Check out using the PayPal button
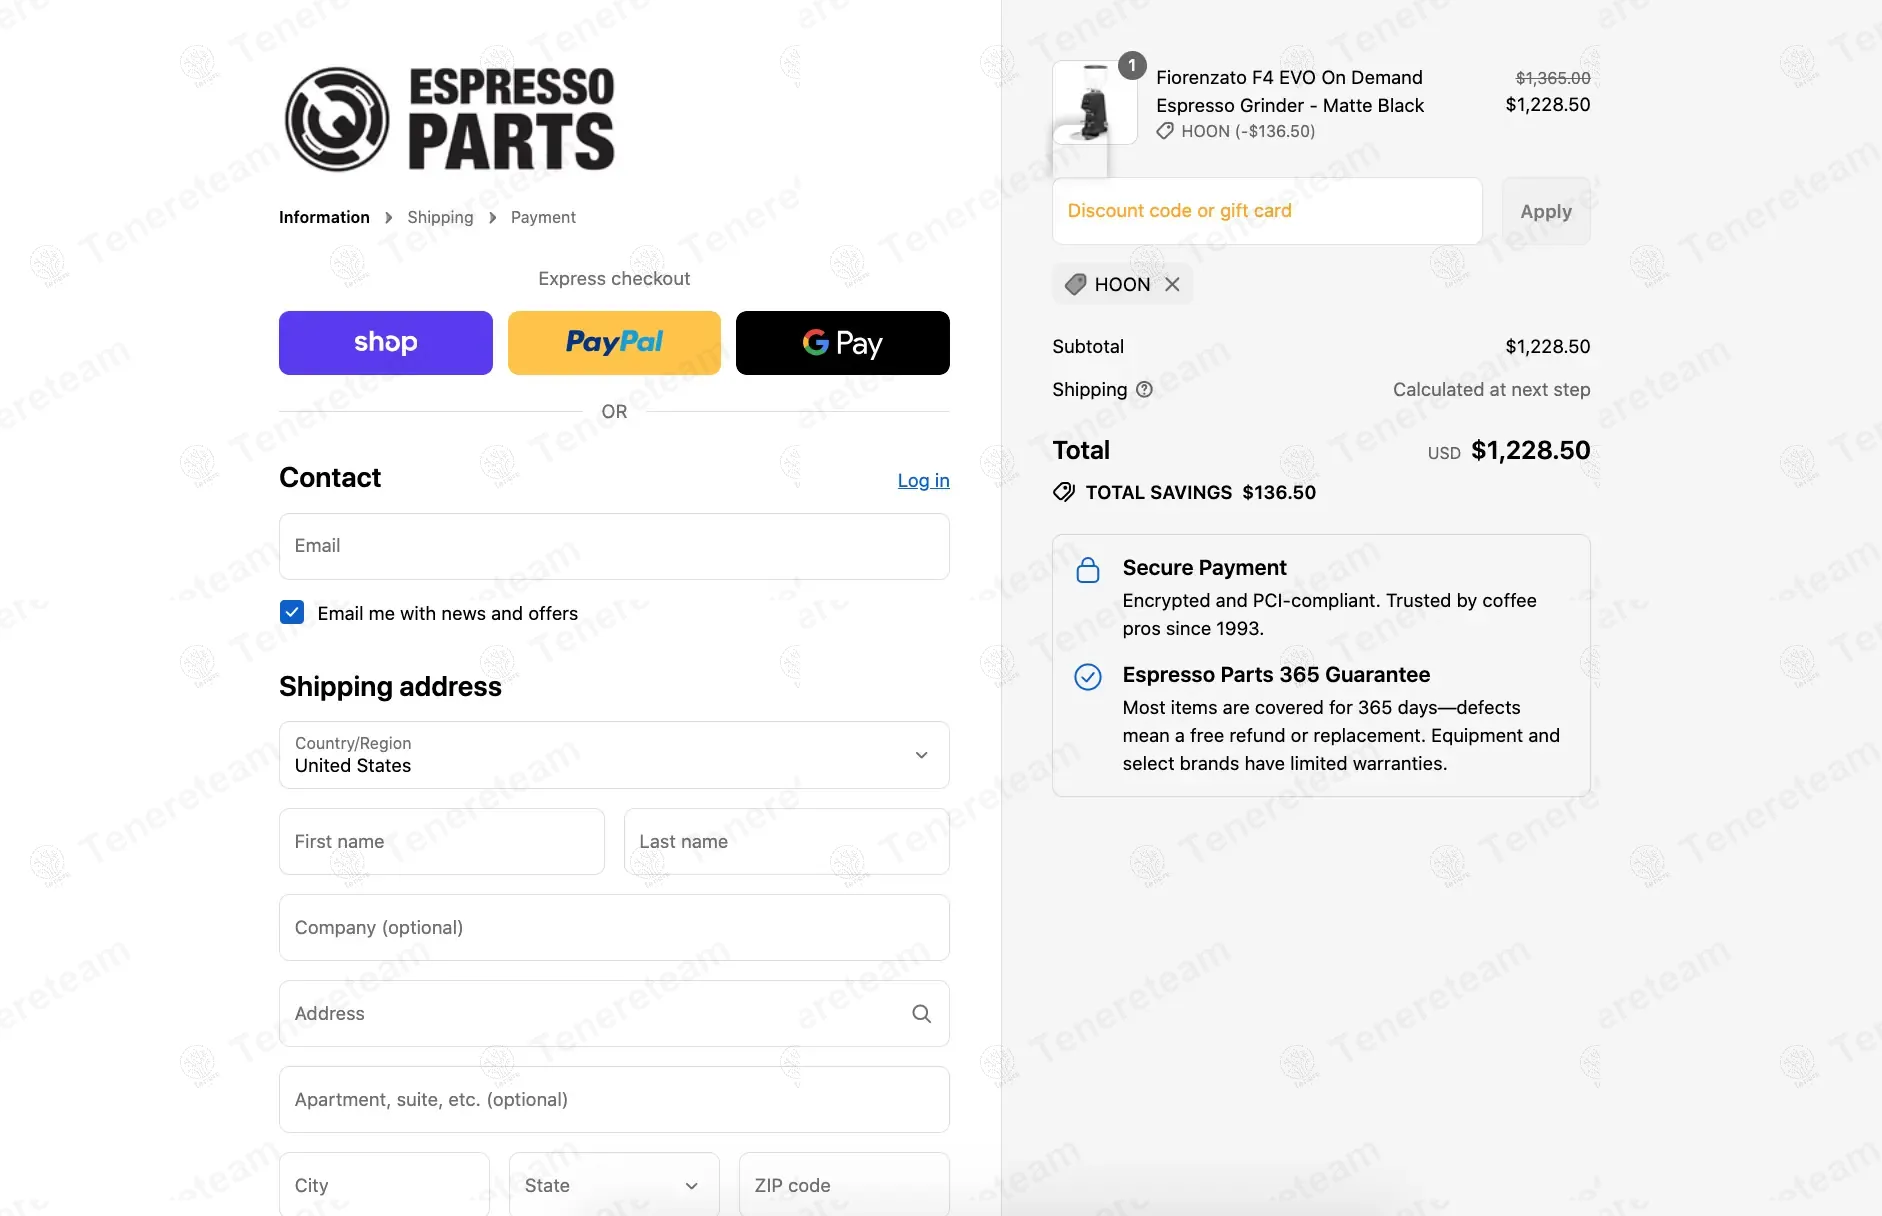Viewport: 1882px width, 1216px height. coord(614,343)
